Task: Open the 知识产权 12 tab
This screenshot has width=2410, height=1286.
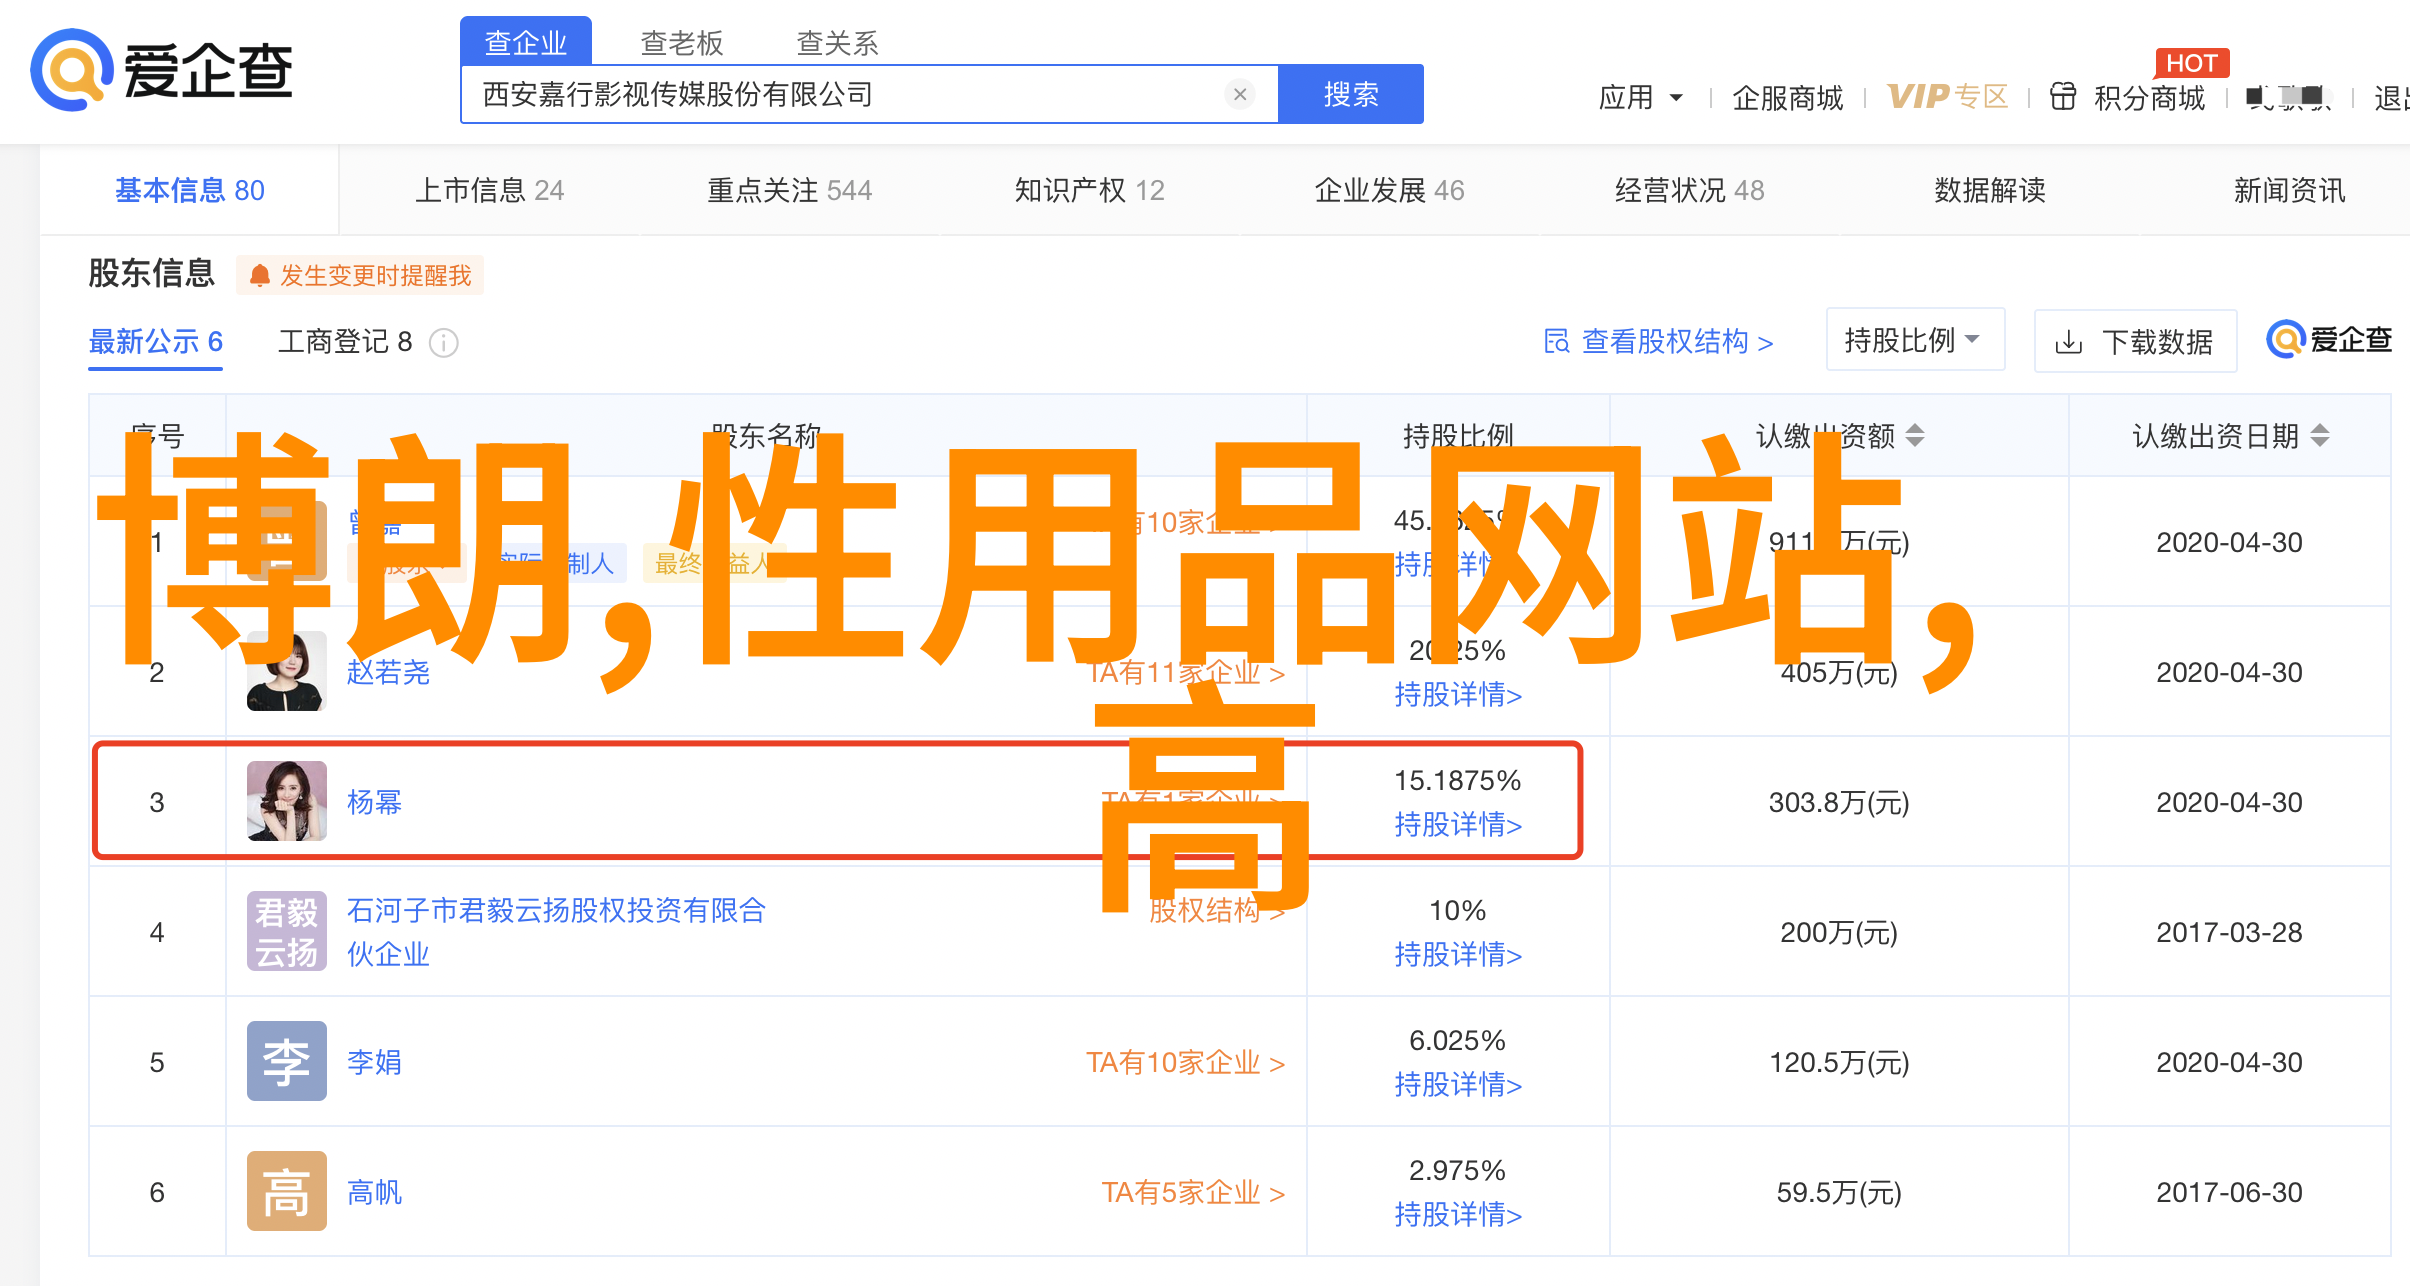Action: [1089, 190]
